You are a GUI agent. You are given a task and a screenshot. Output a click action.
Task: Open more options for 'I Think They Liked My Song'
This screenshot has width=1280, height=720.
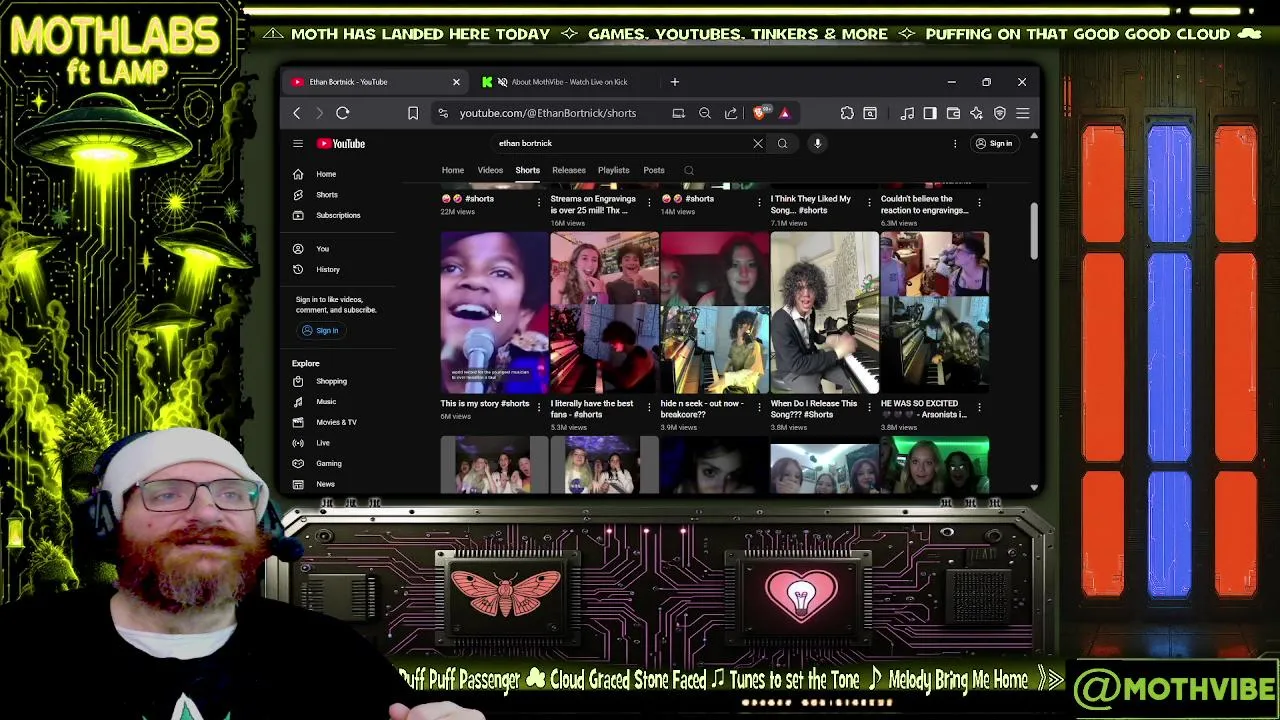pos(870,202)
